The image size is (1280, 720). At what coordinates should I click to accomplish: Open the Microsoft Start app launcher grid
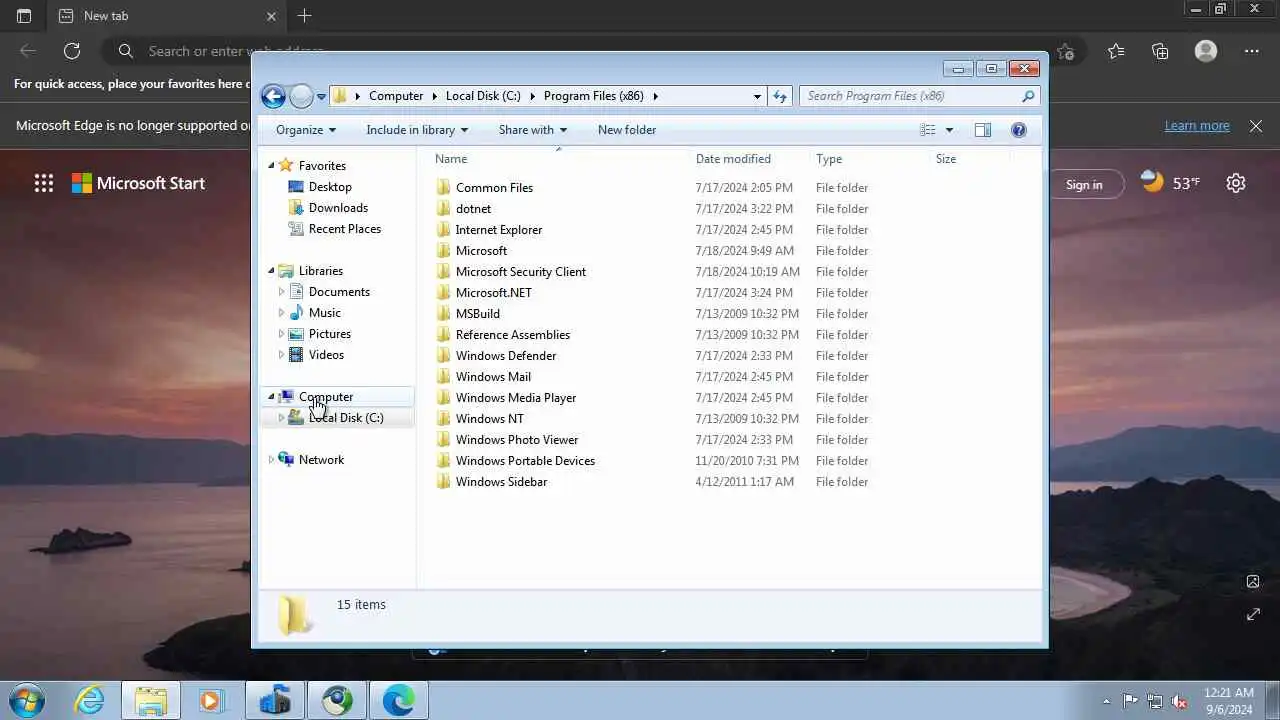(44, 183)
